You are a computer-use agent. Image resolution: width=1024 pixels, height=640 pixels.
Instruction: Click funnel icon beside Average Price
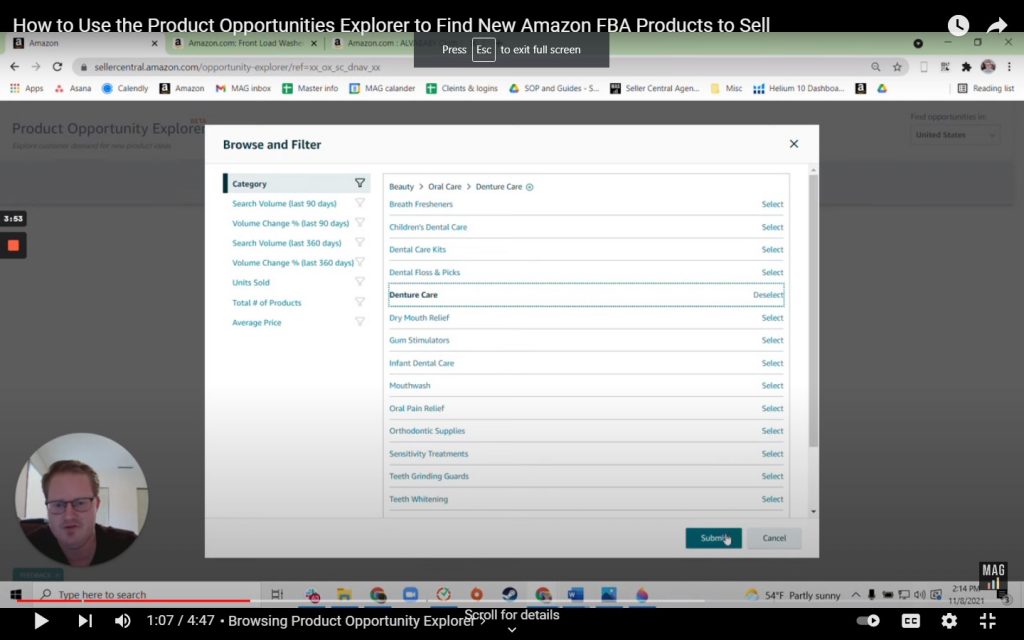360,321
